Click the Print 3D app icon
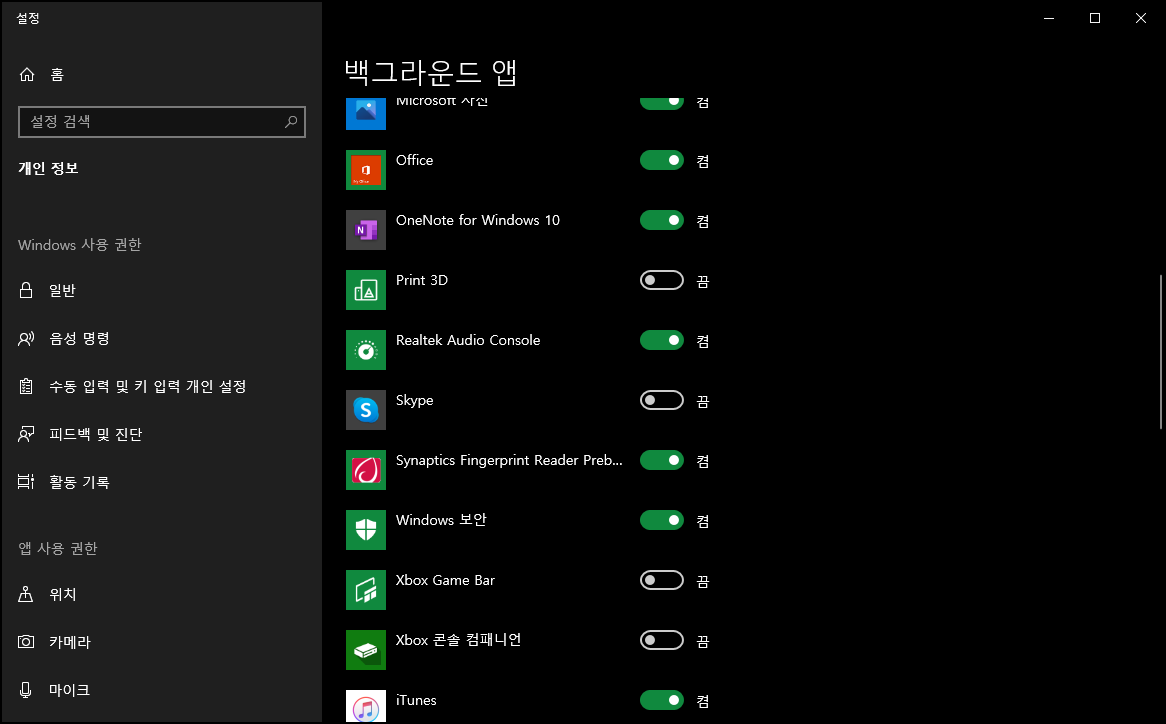This screenshot has width=1166, height=724. pyautogui.click(x=366, y=290)
